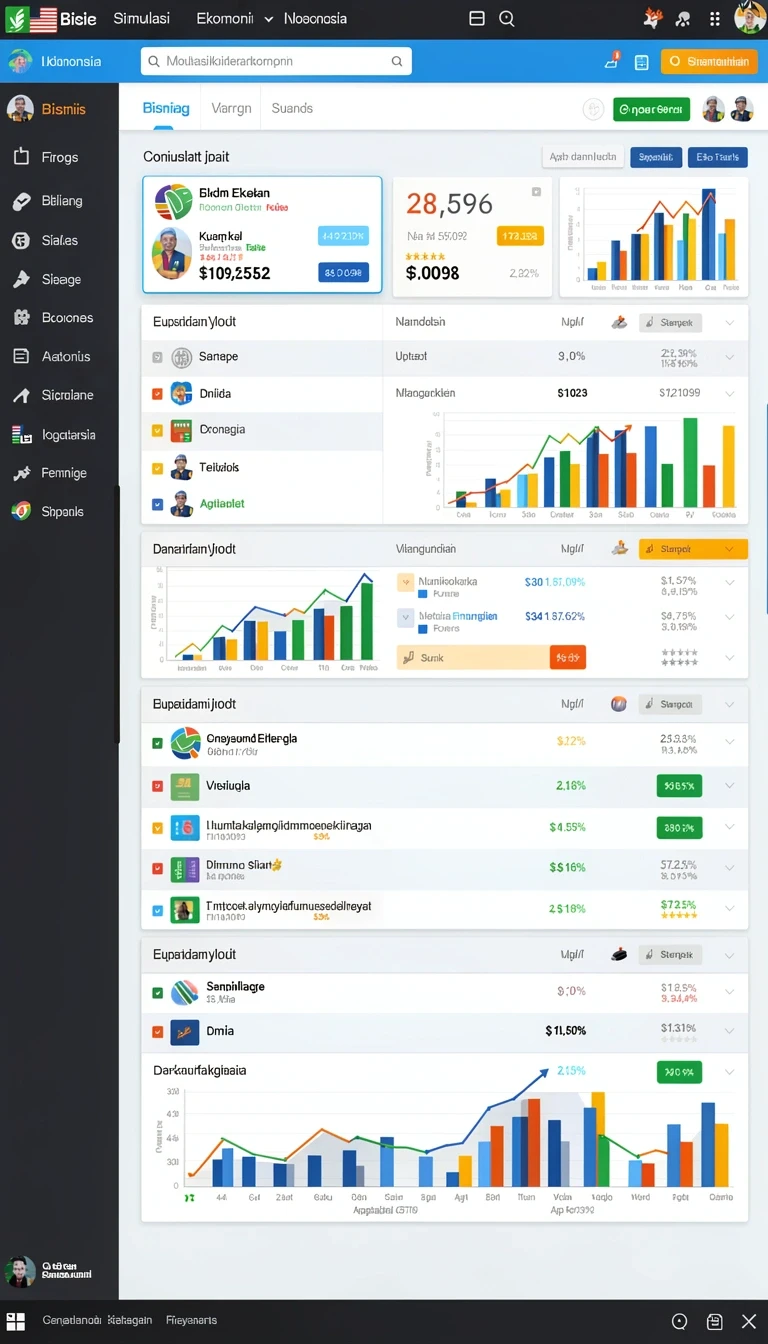Click the green button in tab bar
This screenshot has height=1344, width=768.
pyautogui.click(x=651, y=109)
